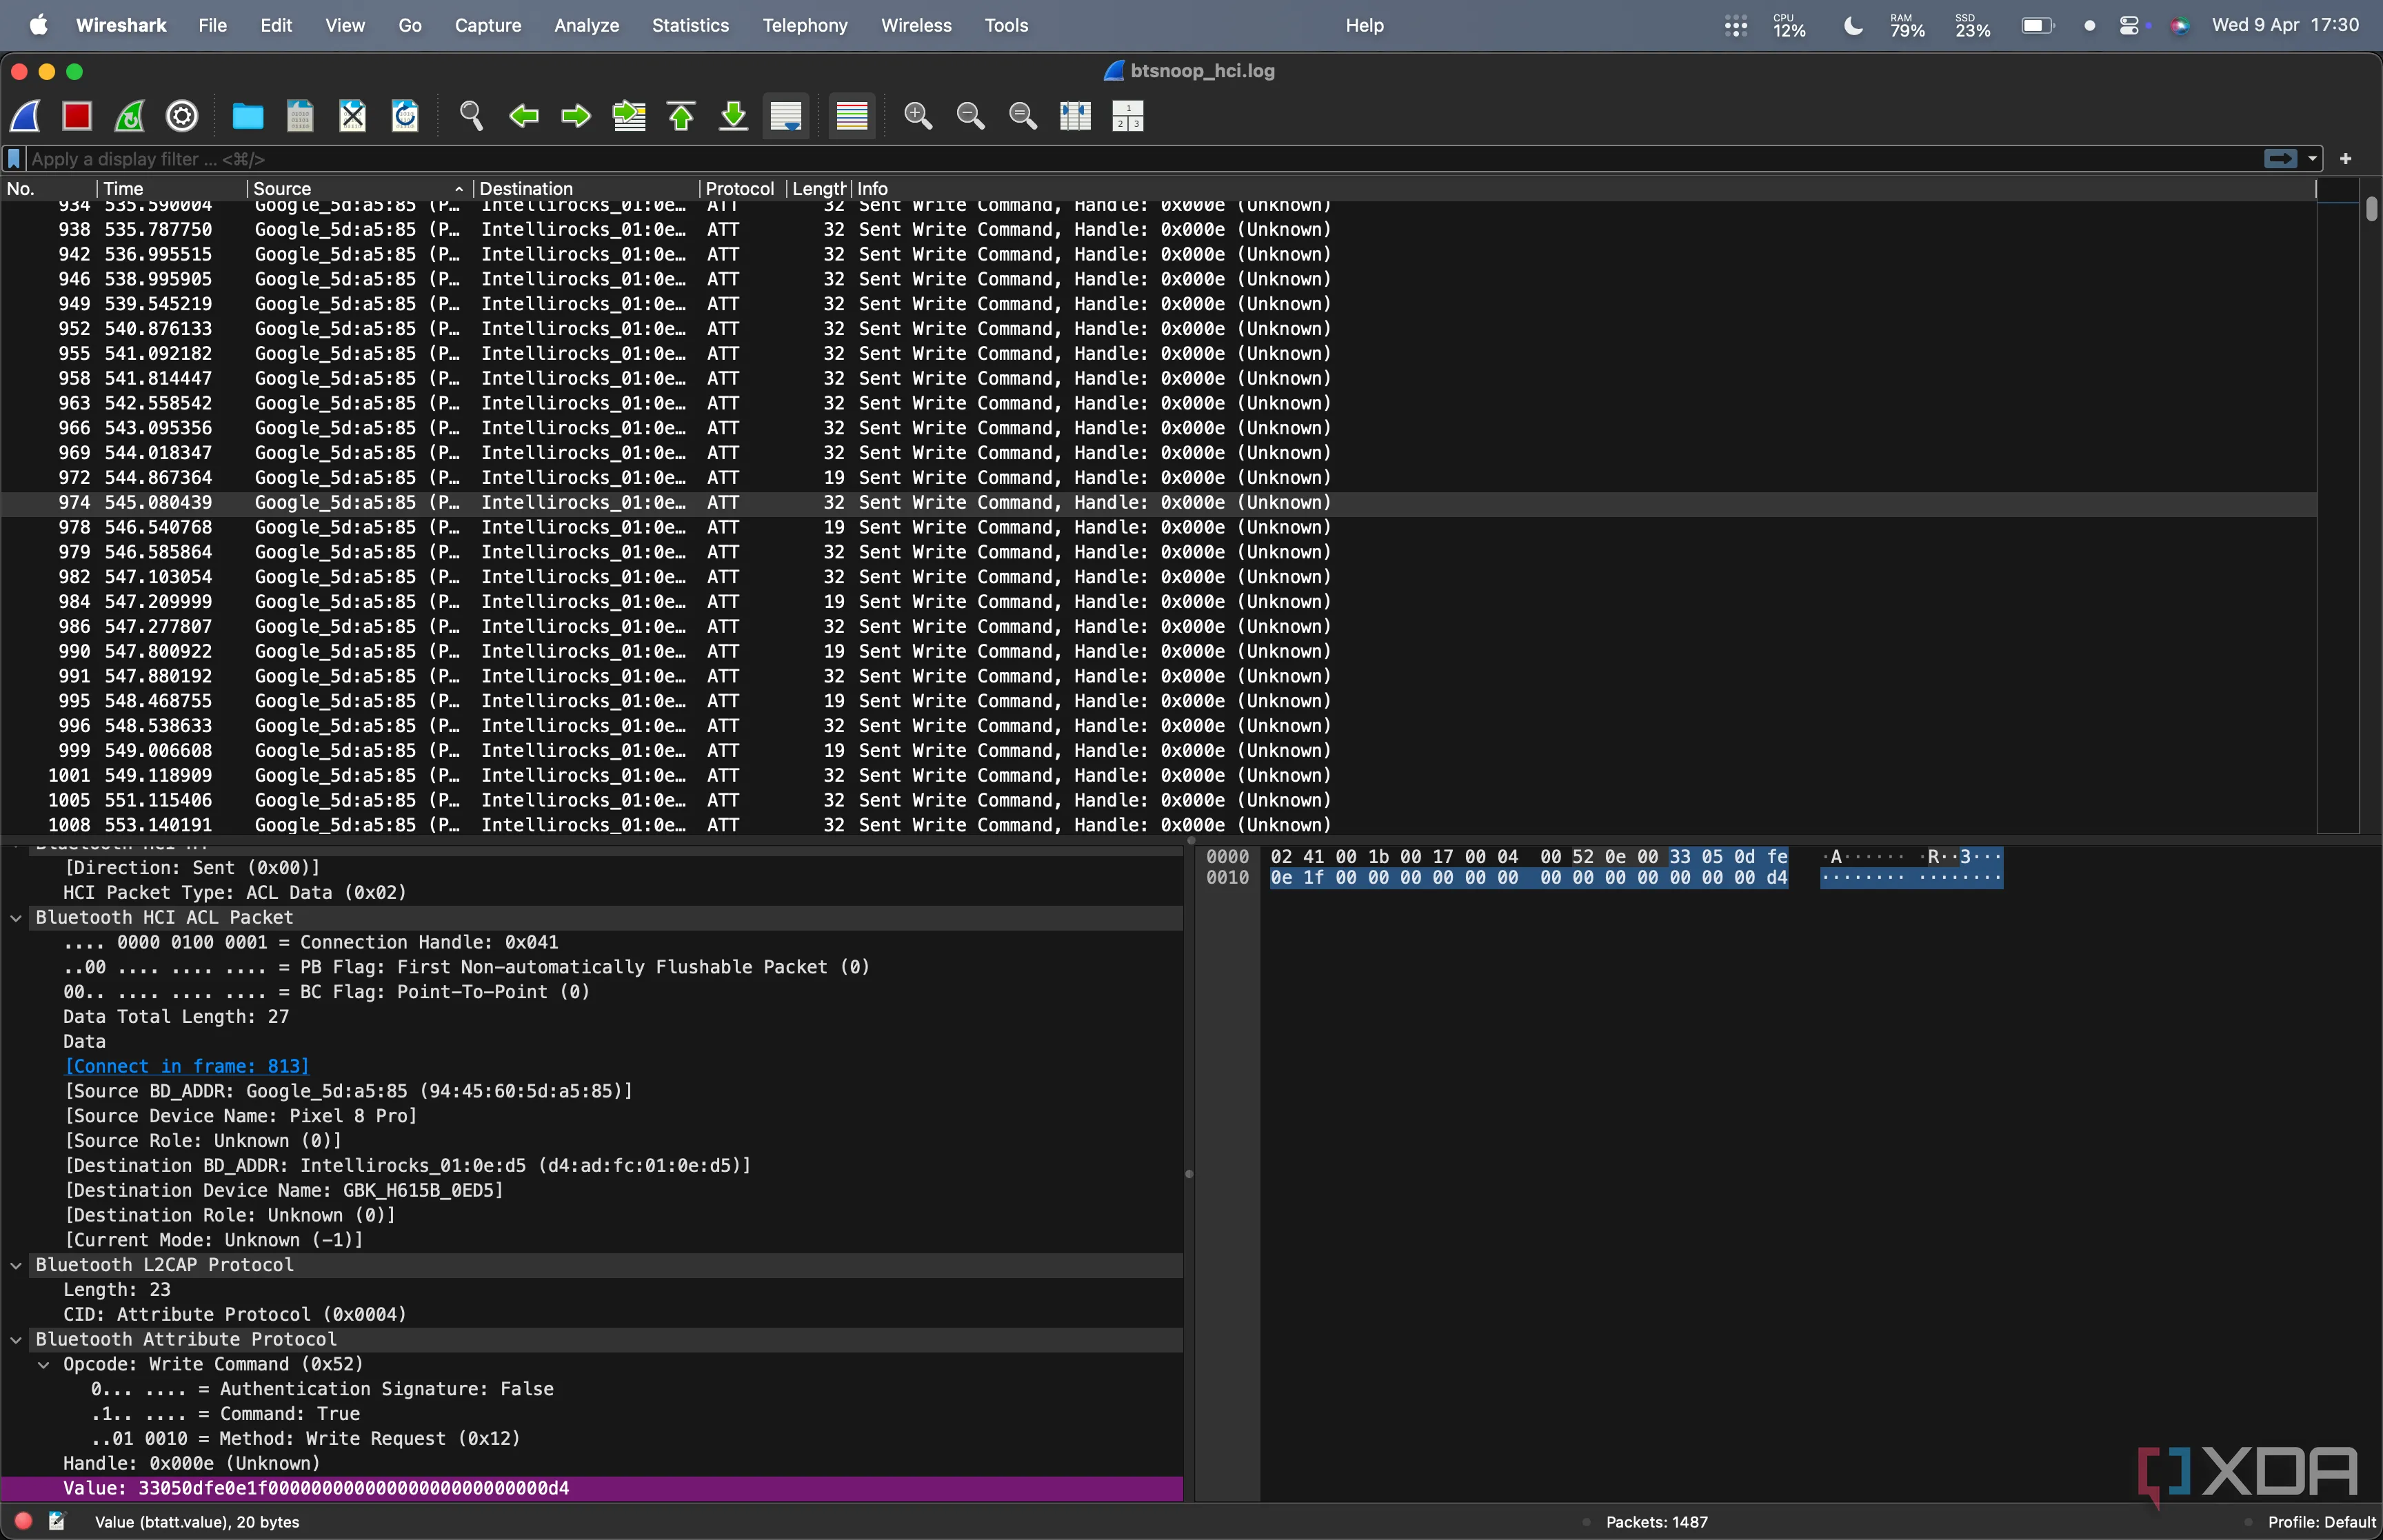This screenshot has height=1540, width=2383.
Task: Close this capture file X icon
Action: click(352, 116)
